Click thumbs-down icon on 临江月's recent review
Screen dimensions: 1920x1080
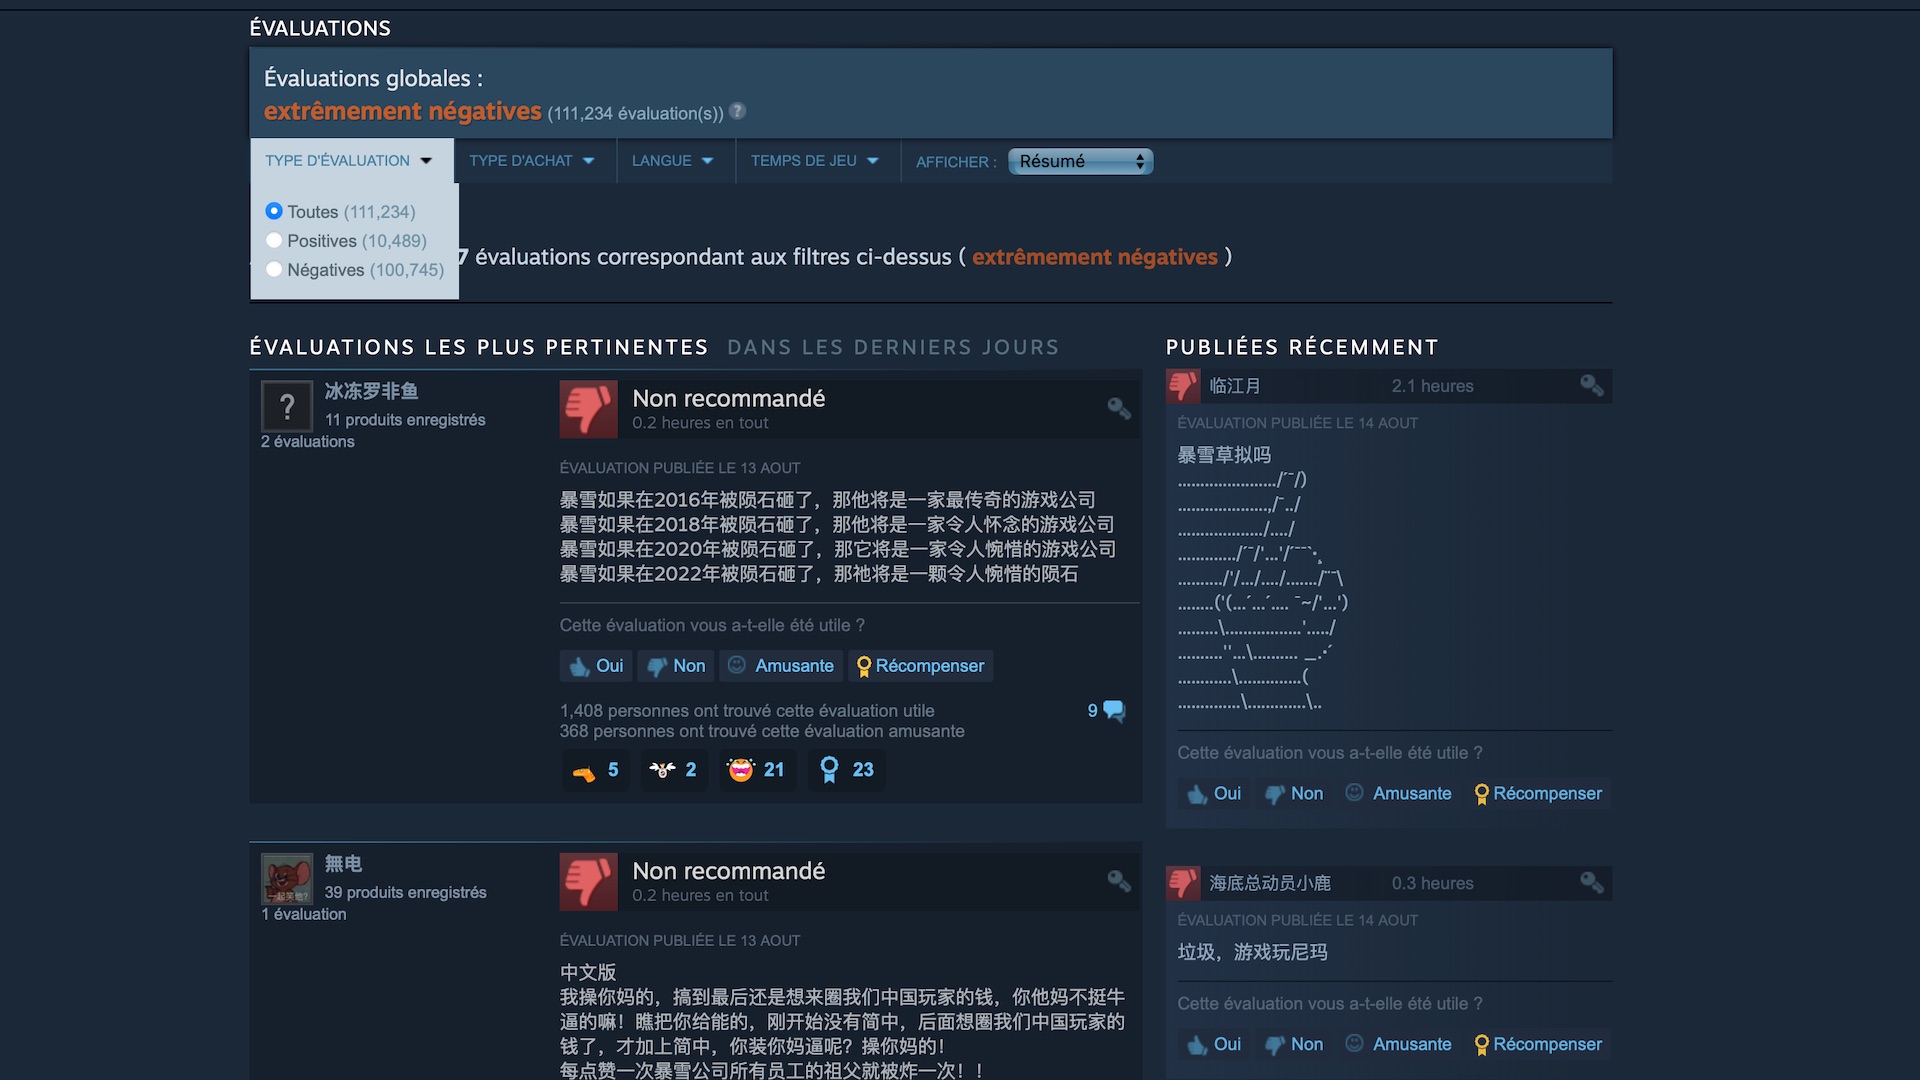tap(1183, 386)
